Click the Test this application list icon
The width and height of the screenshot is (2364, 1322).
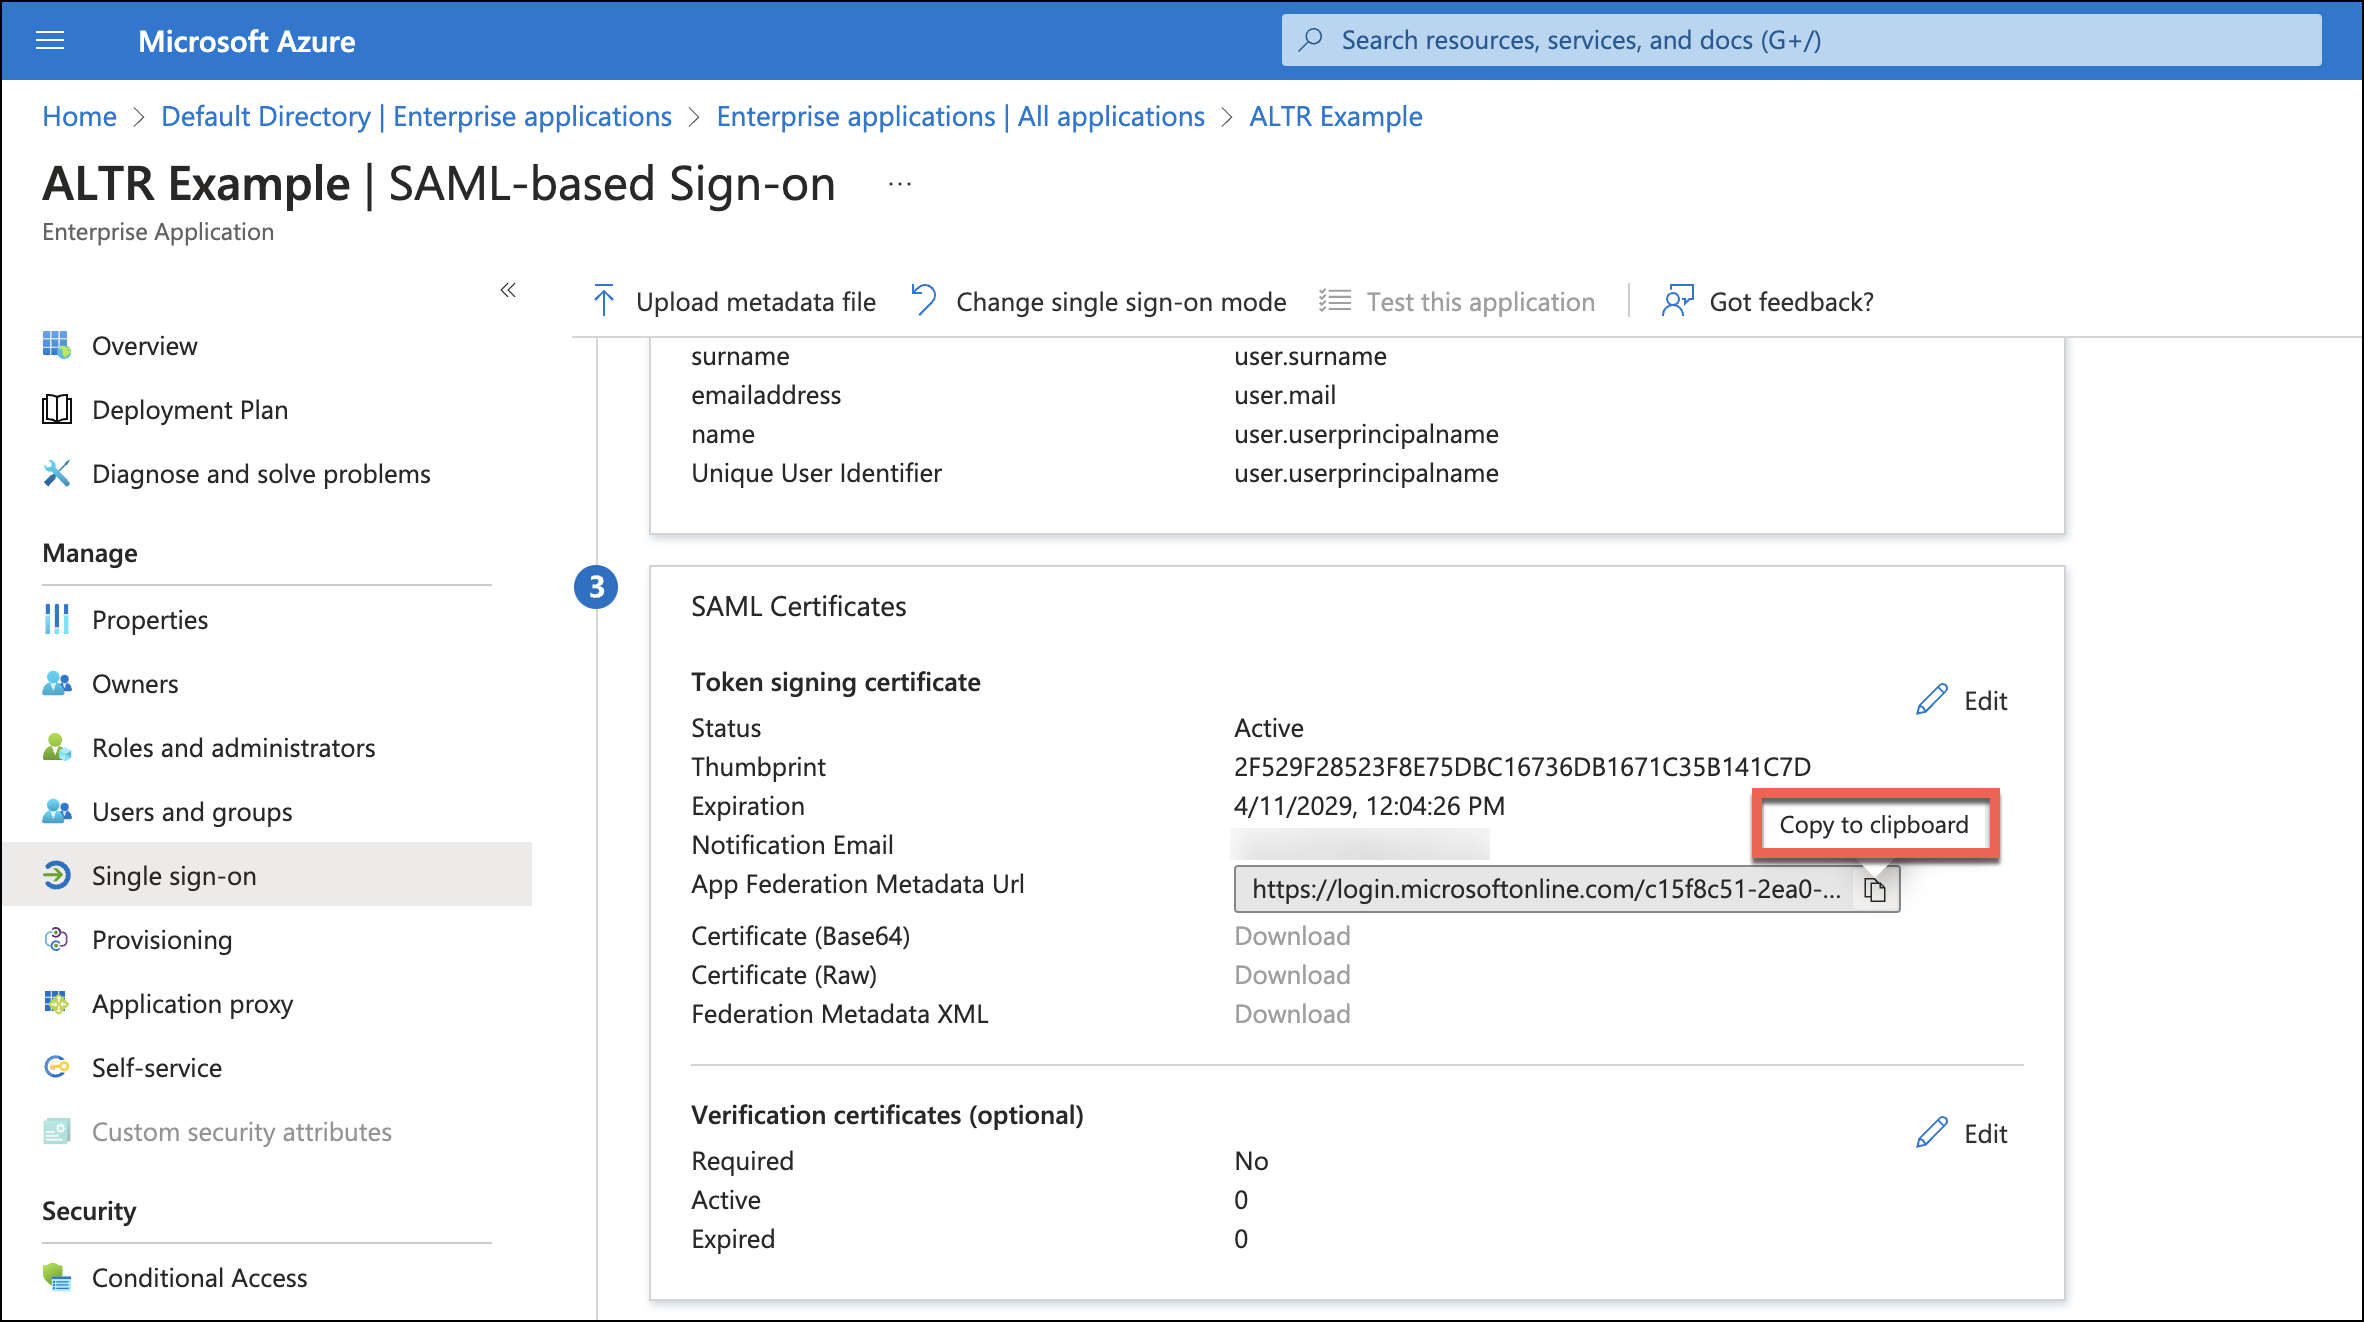(x=1335, y=300)
